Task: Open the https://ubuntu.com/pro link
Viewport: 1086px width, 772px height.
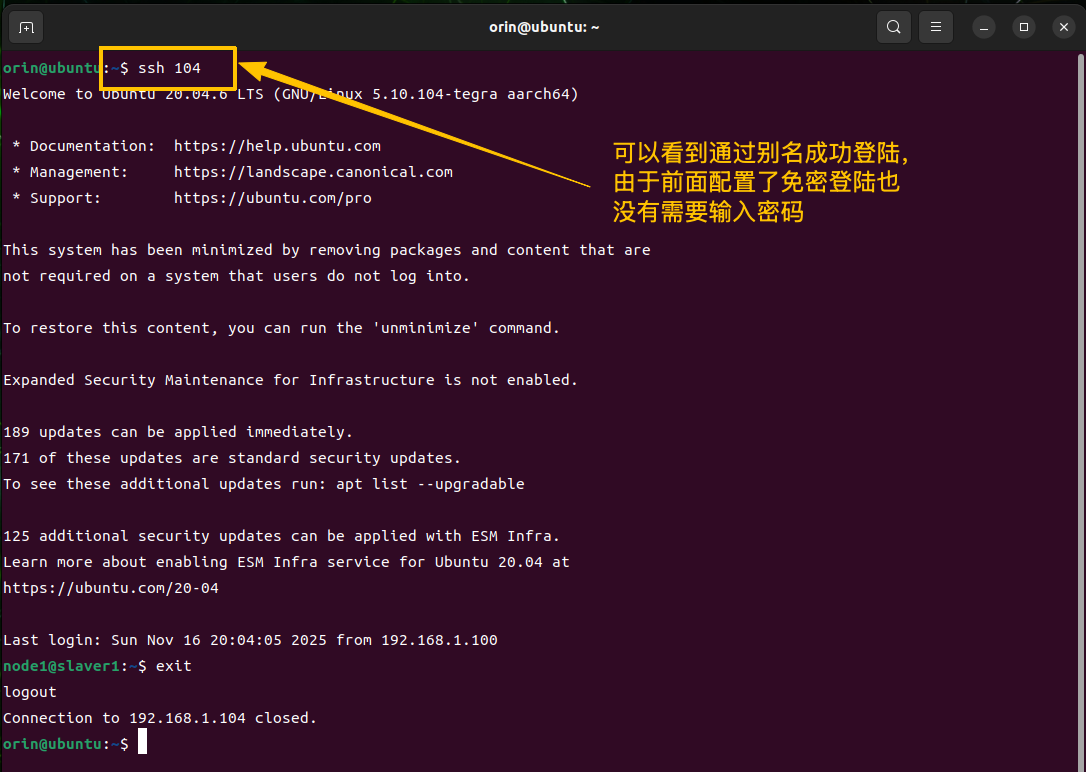Action: pyautogui.click(x=273, y=198)
